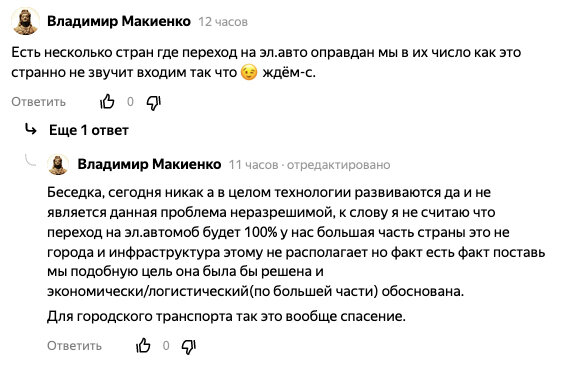Click the 12 часов timestamp
This screenshot has width=588, height=366.
(x=223, y=22)
